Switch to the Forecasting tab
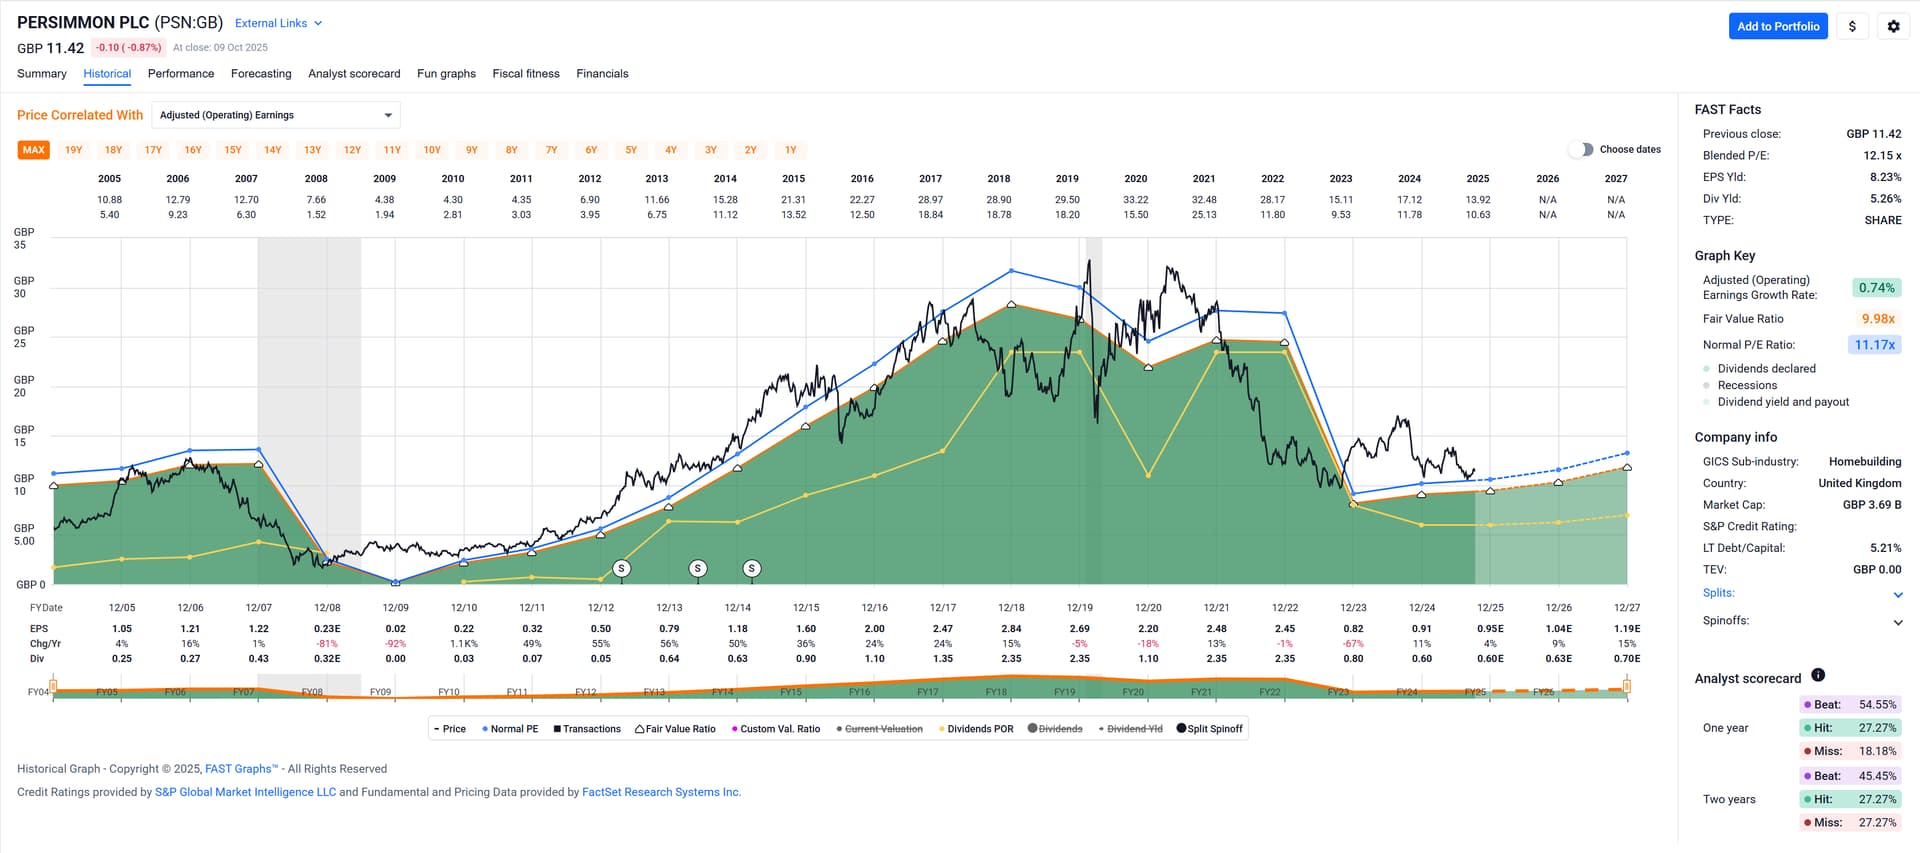1920x853 pixels. coord(261,74)
